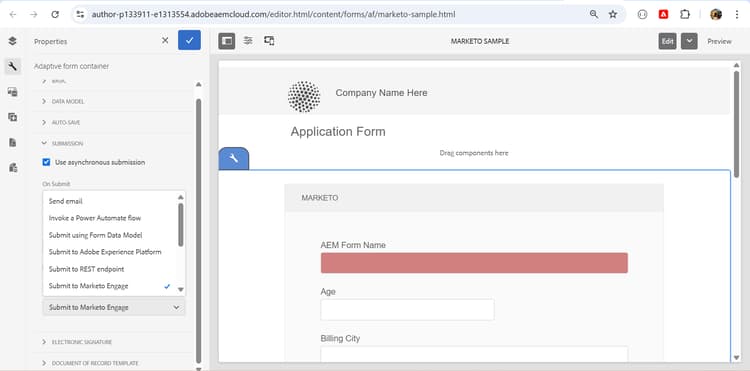Choose Submit to Marketo Engage in list
The image size is (750, 371).
(x=110, y=286)
